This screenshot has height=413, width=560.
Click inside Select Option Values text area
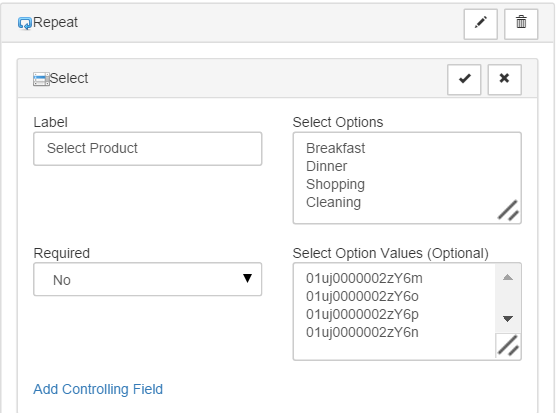coord(395,311)
